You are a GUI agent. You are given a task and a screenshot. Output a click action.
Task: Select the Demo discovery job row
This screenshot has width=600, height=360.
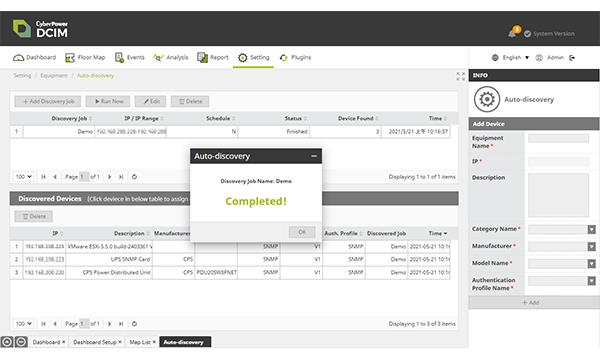pos(230,132)
